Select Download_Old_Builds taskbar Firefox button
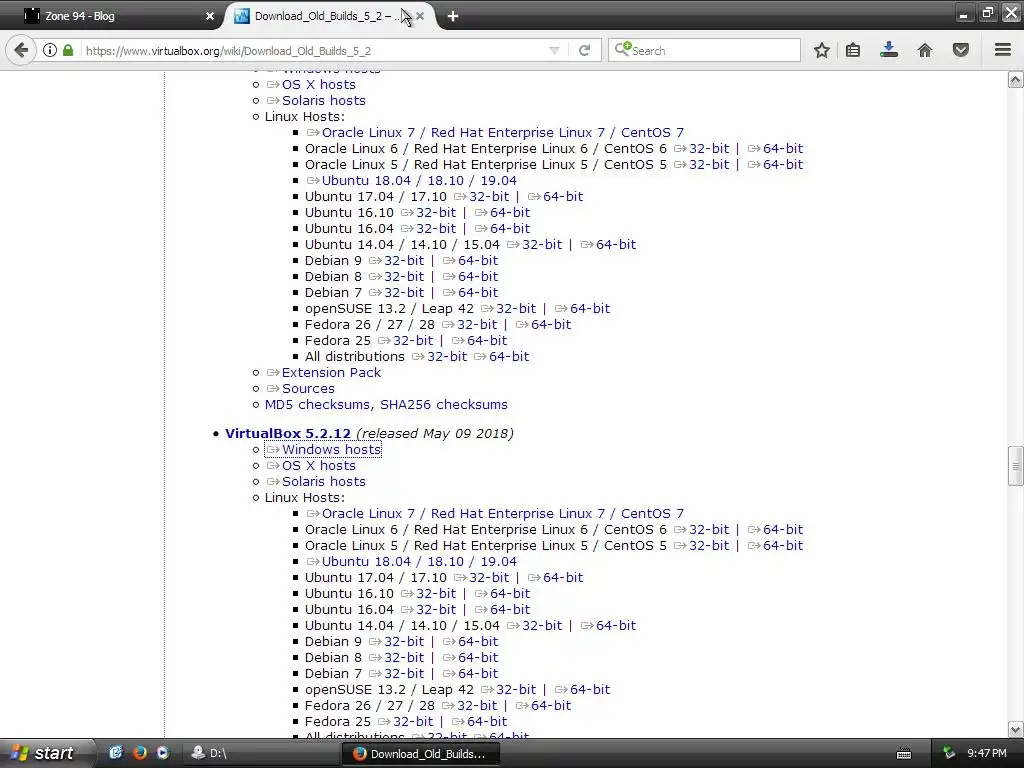The width and height of the screenshot is (1024, 768). pos(421,754)
